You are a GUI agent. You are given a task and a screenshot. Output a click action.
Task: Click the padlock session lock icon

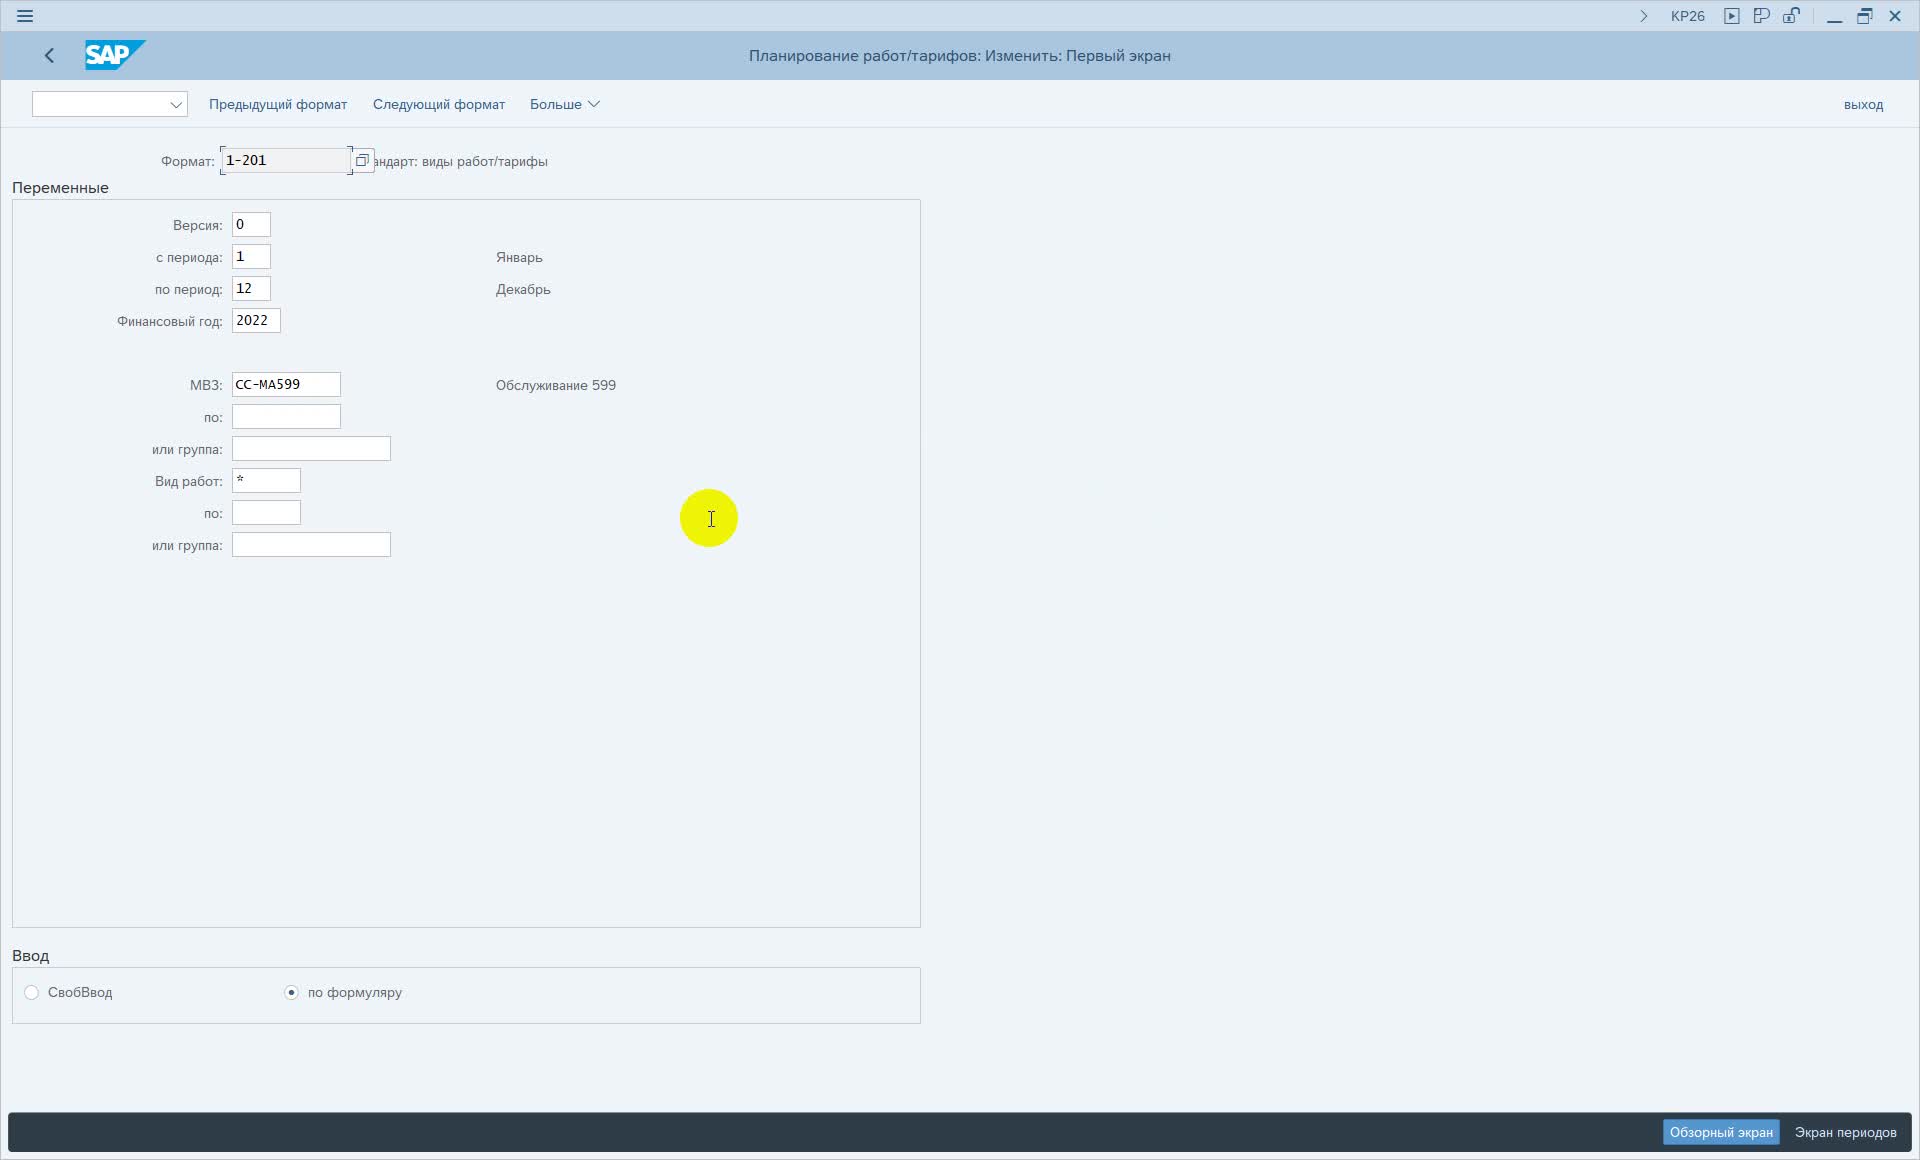(x=1791, y=16)
